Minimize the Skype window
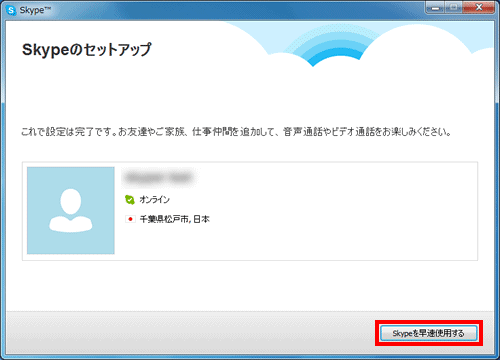The height and width of the screenshot is (360, 500). [435, 8]
